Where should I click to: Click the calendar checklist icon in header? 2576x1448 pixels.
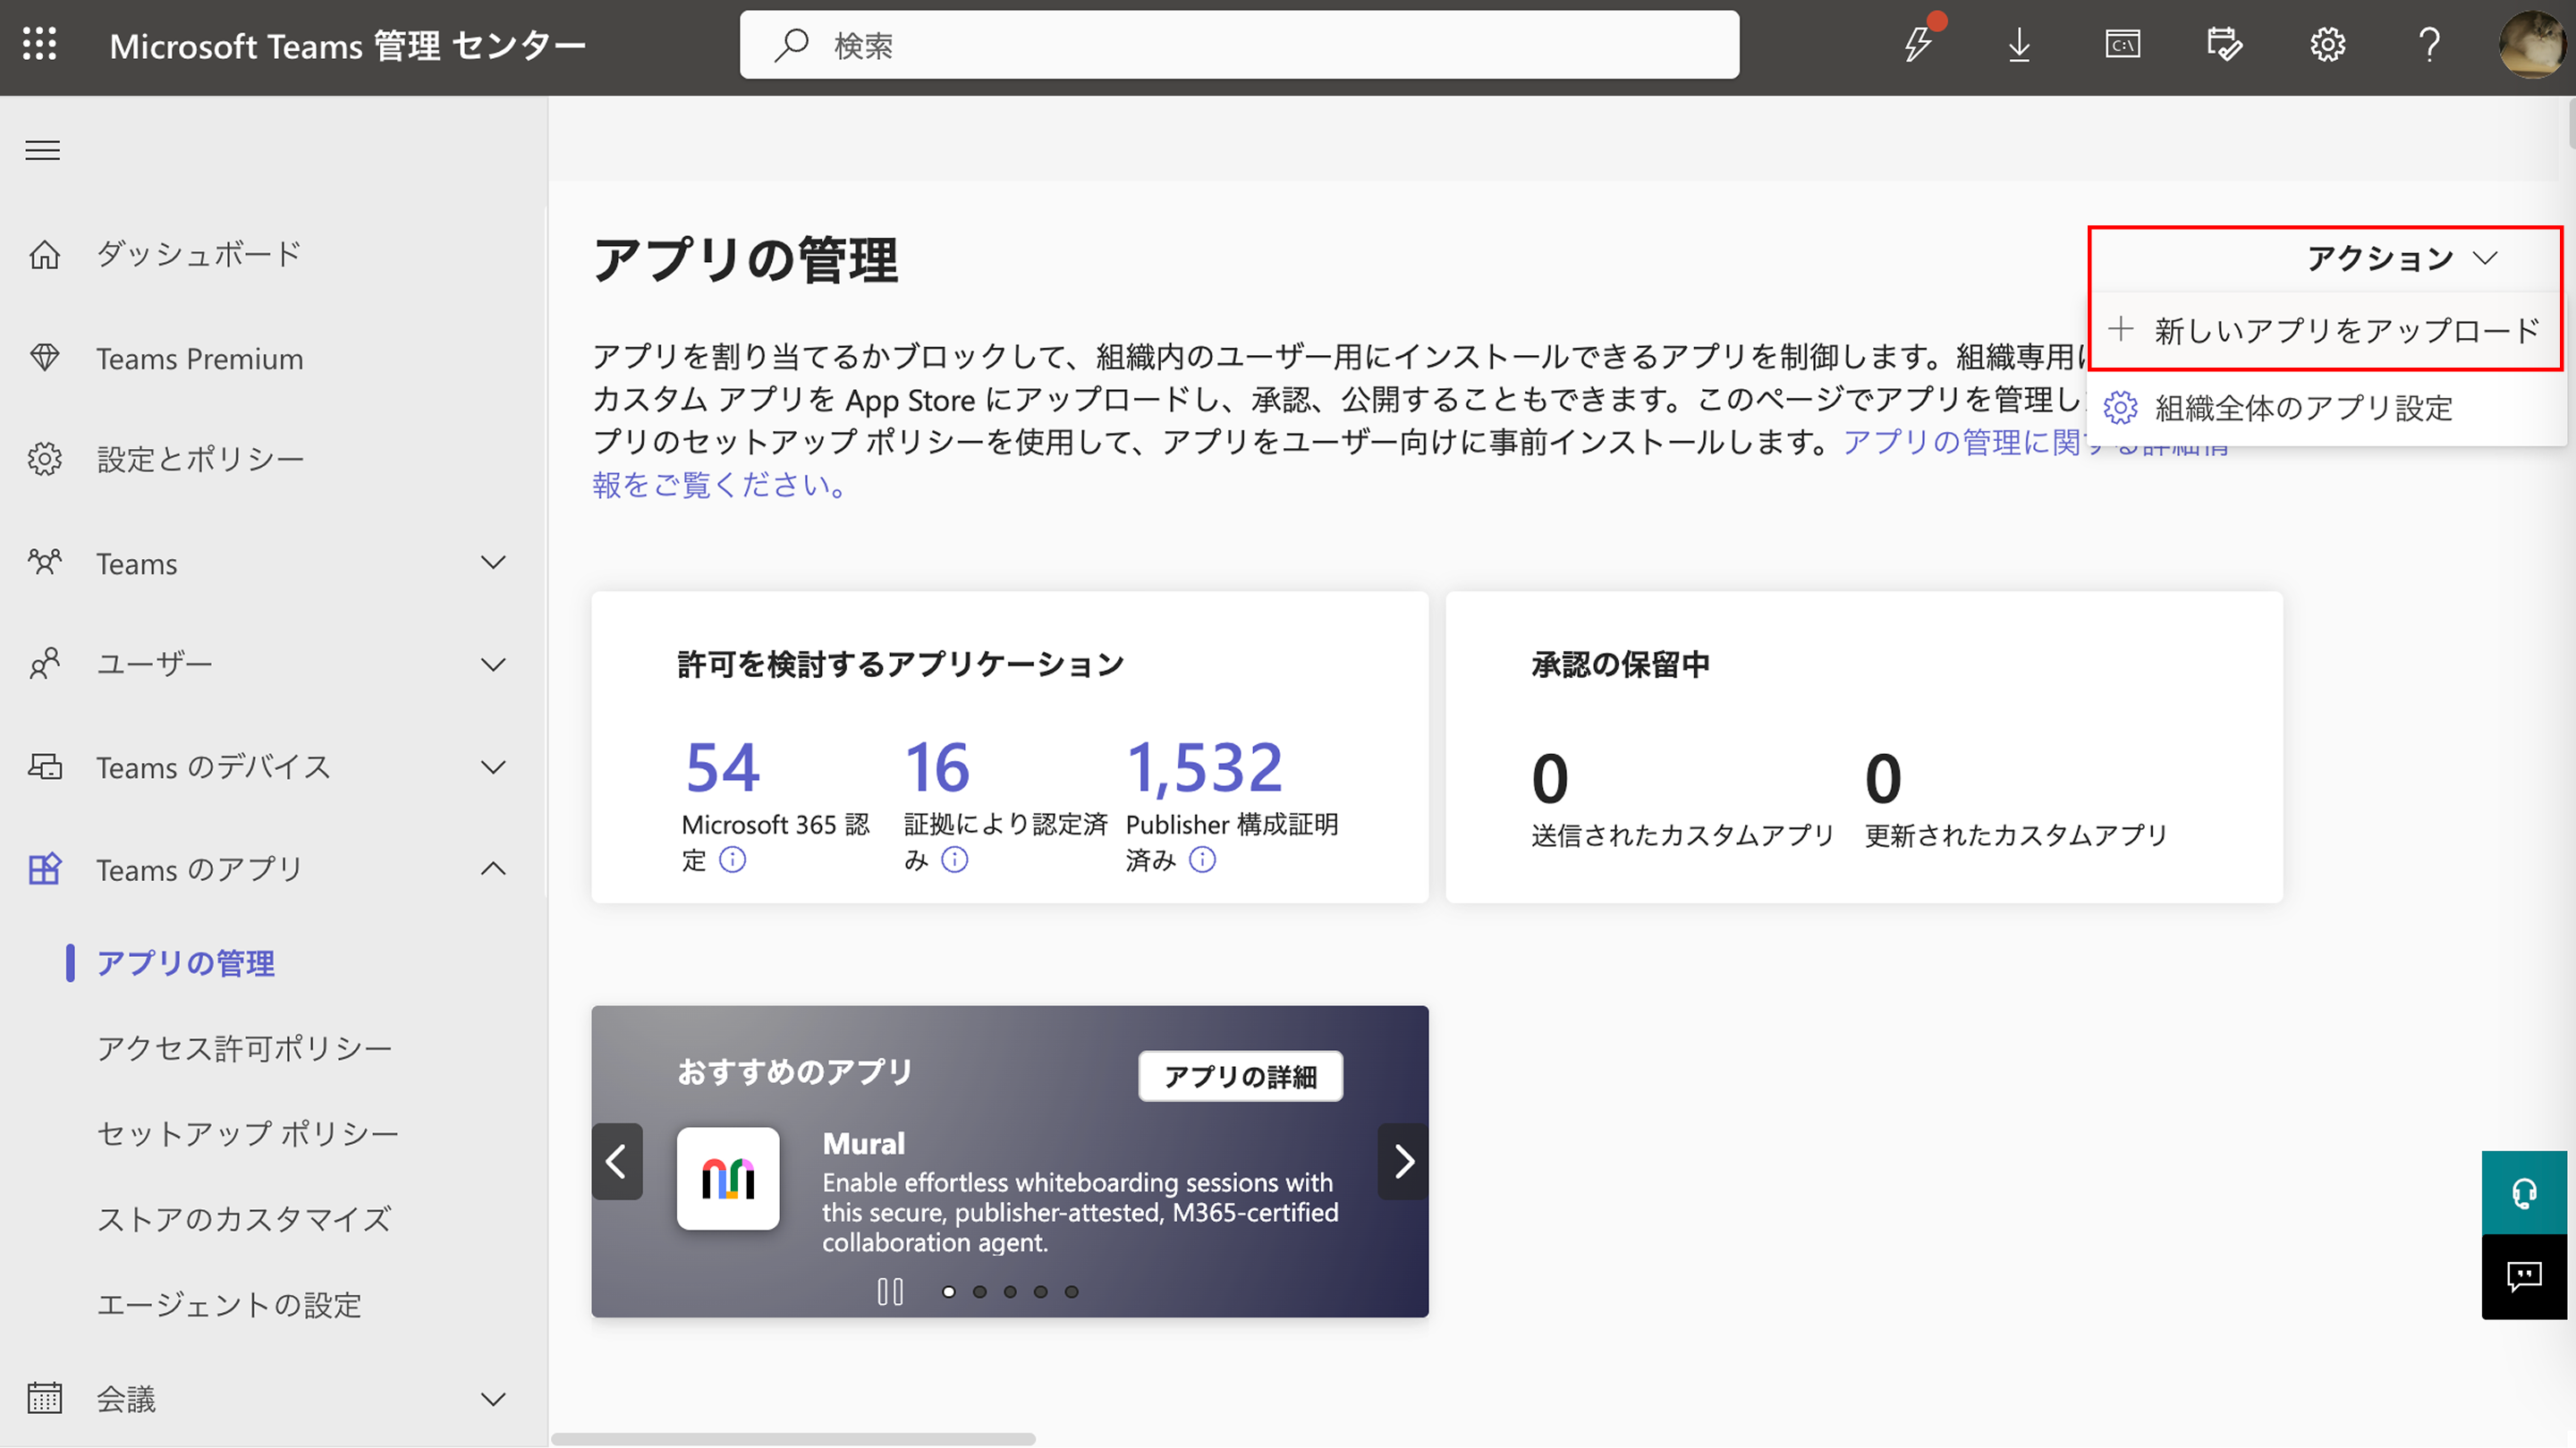coord(2225,44)
